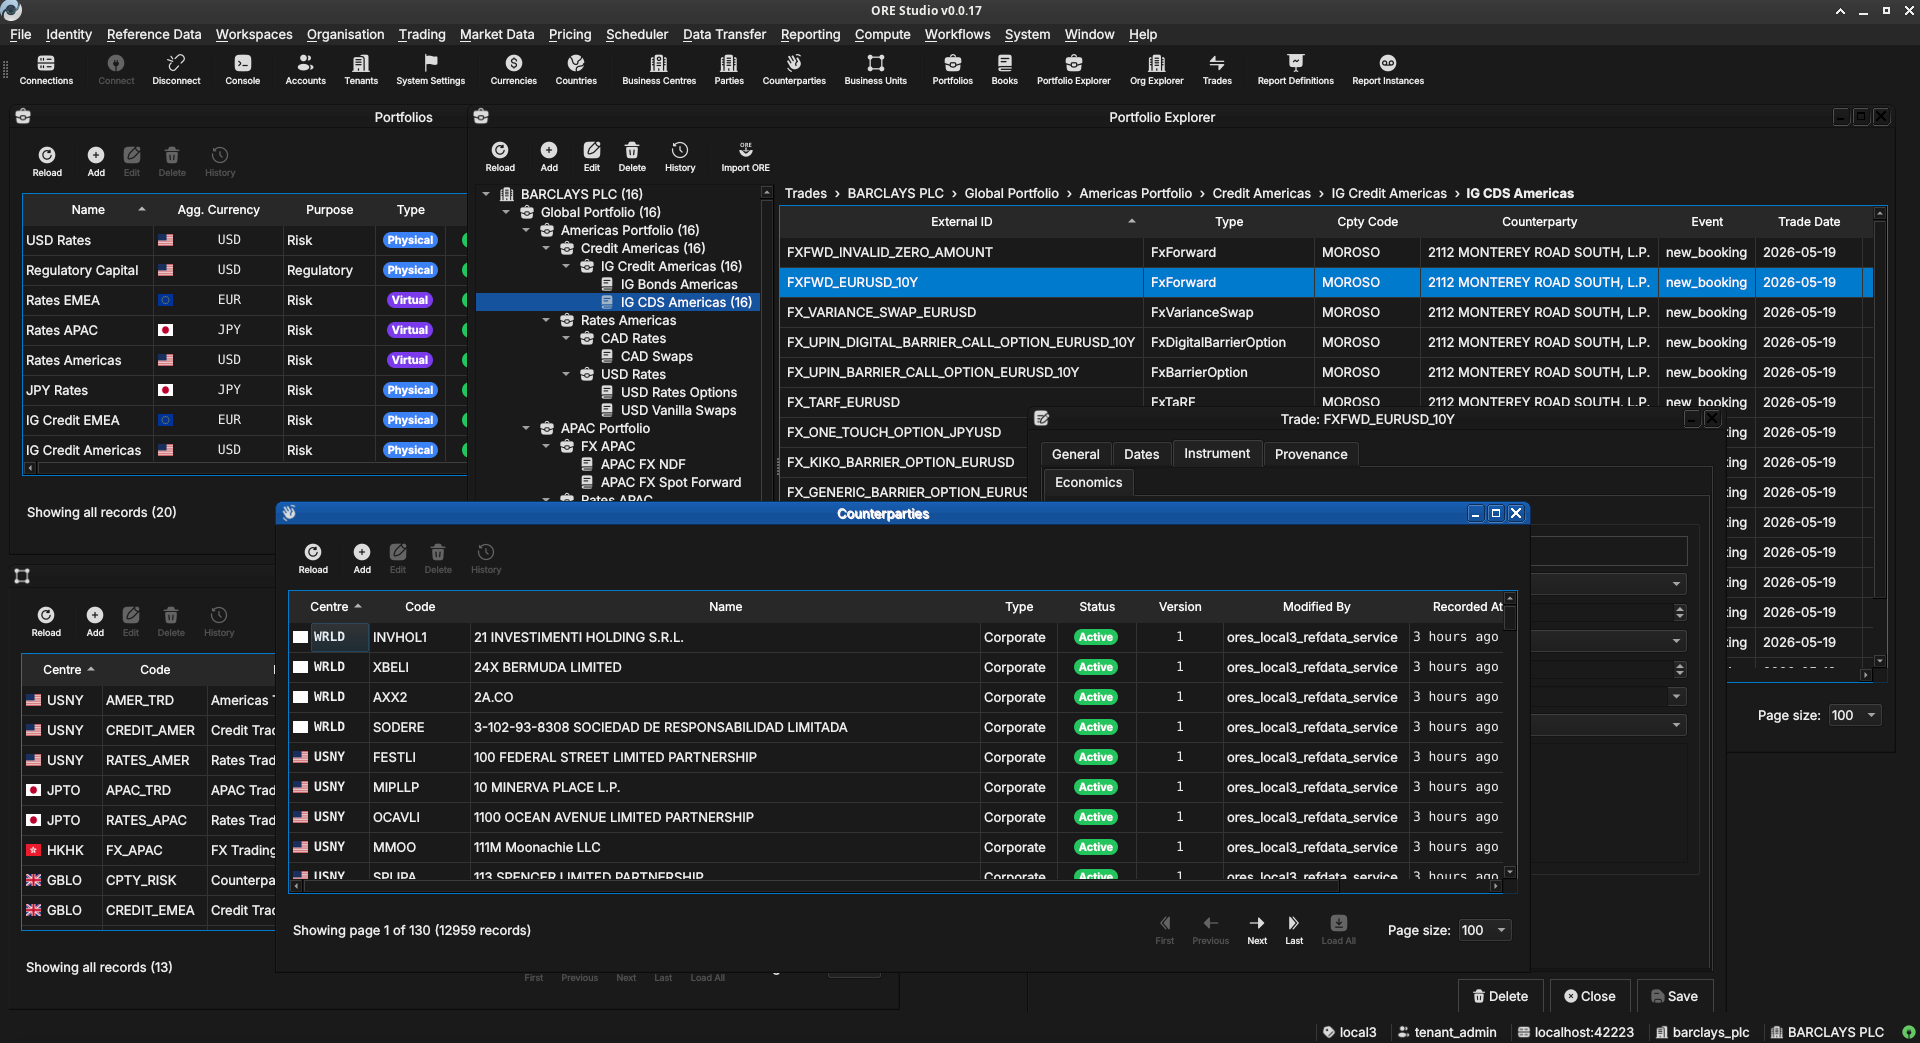The width and height of the screenshot is (1920, 1043).
Task: Collapse CAD Rates tree node
Action: (567, 338)
